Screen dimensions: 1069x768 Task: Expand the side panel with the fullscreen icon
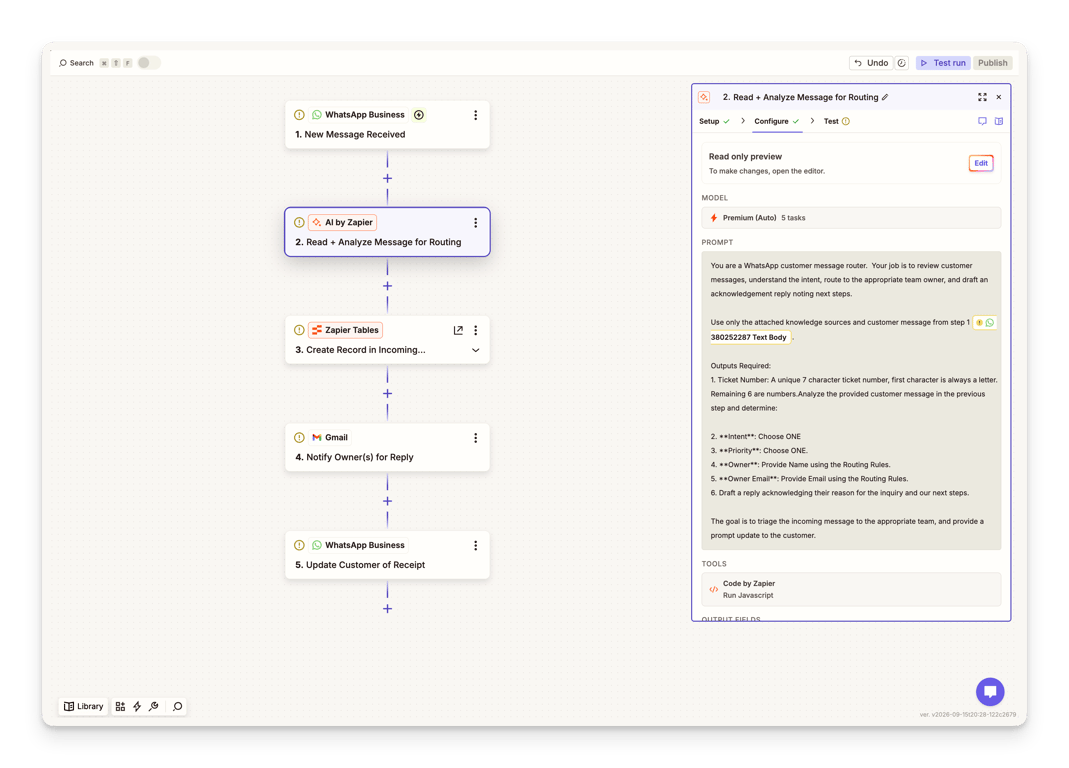coord(982,98)
